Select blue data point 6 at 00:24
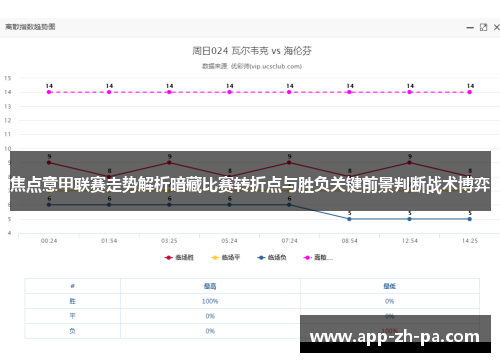The height and width of the screenshot is (362, 500). pyautogui.click(x=49, y=205)
